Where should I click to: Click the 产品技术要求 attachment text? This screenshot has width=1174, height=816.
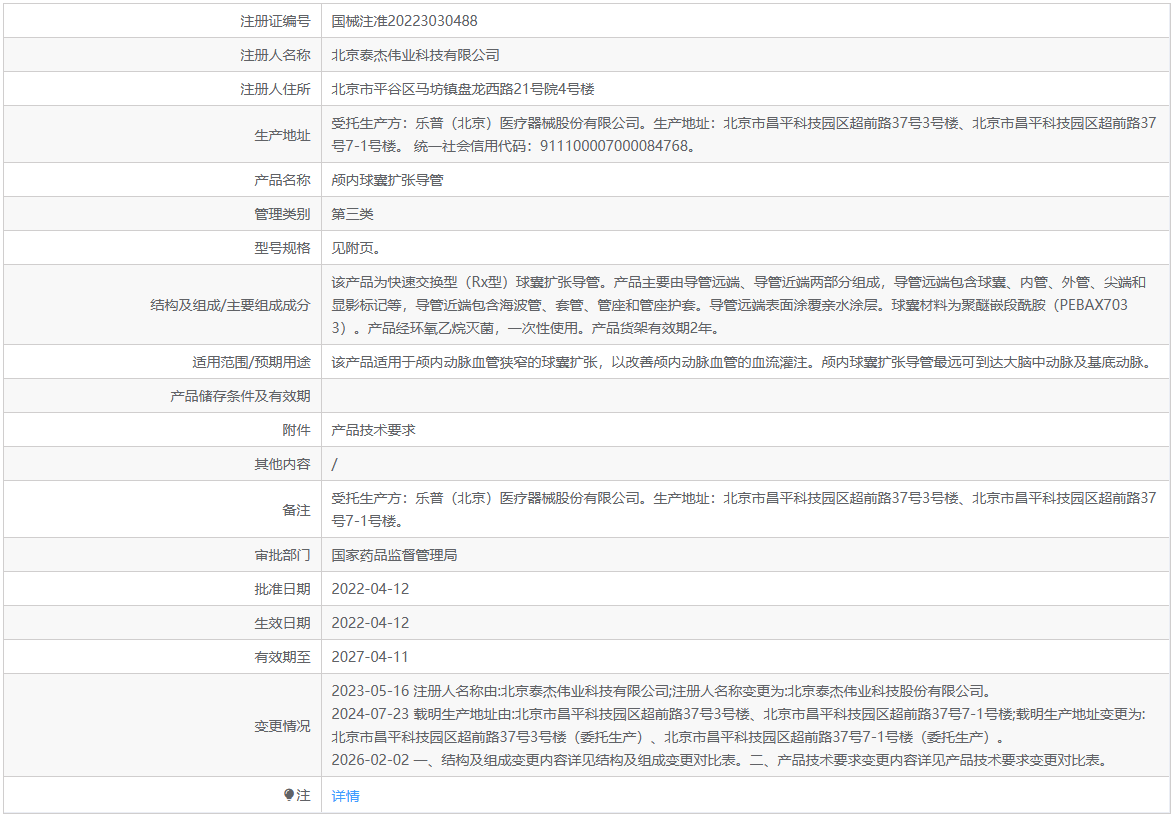[x=374, y=430]
